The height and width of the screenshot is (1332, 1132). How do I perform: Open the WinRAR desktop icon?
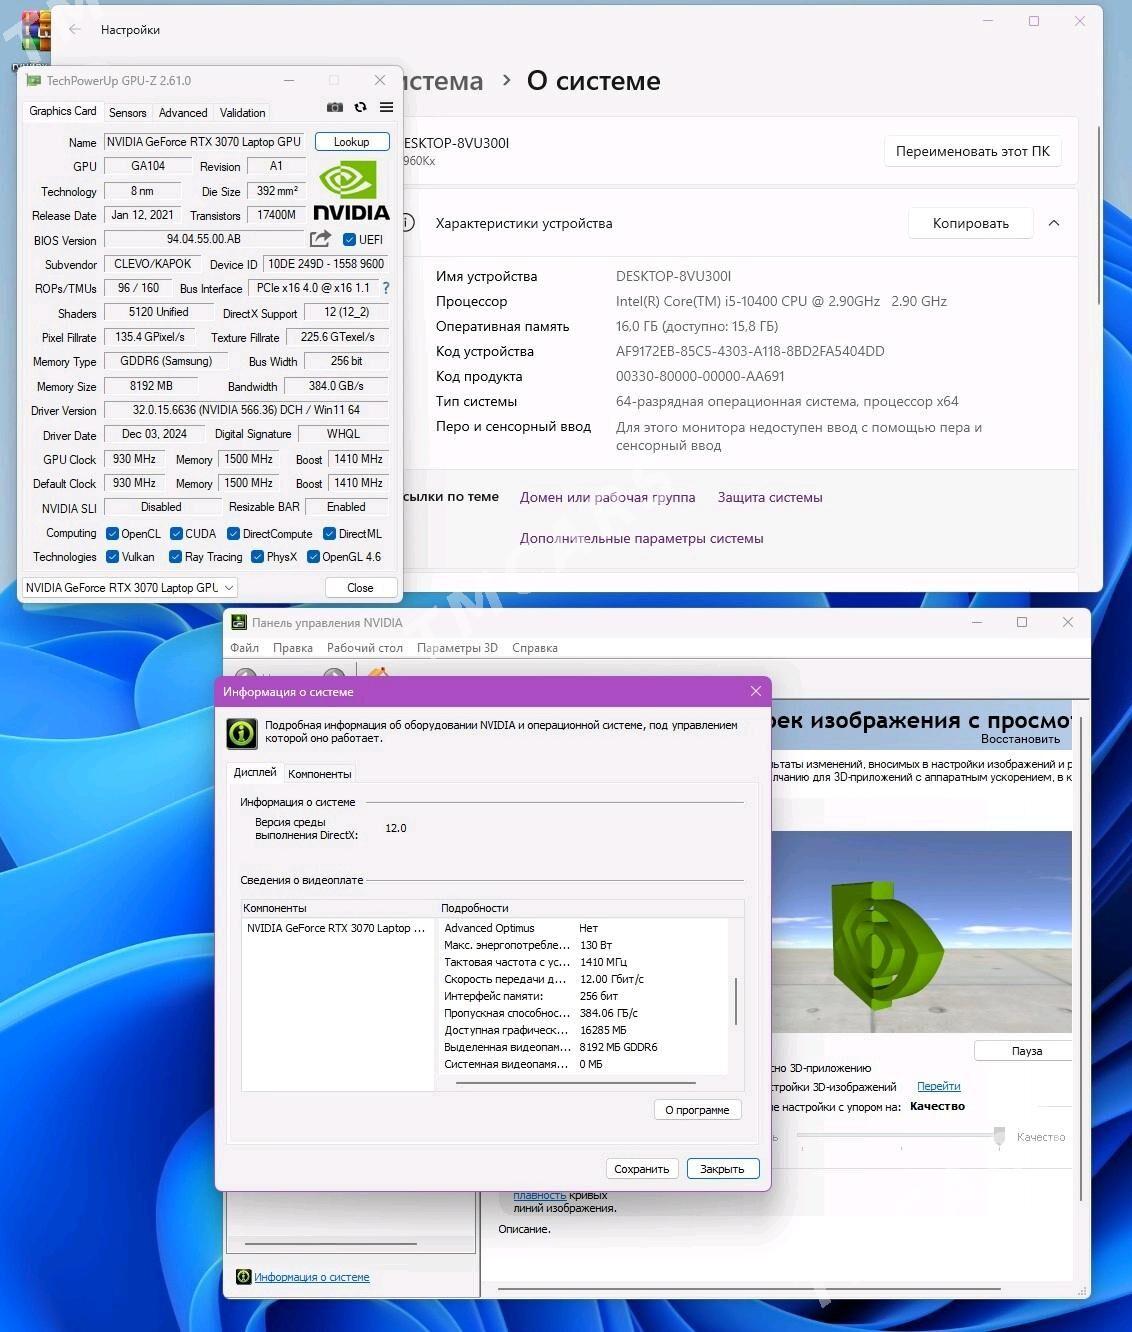click(x=35, y=30)
